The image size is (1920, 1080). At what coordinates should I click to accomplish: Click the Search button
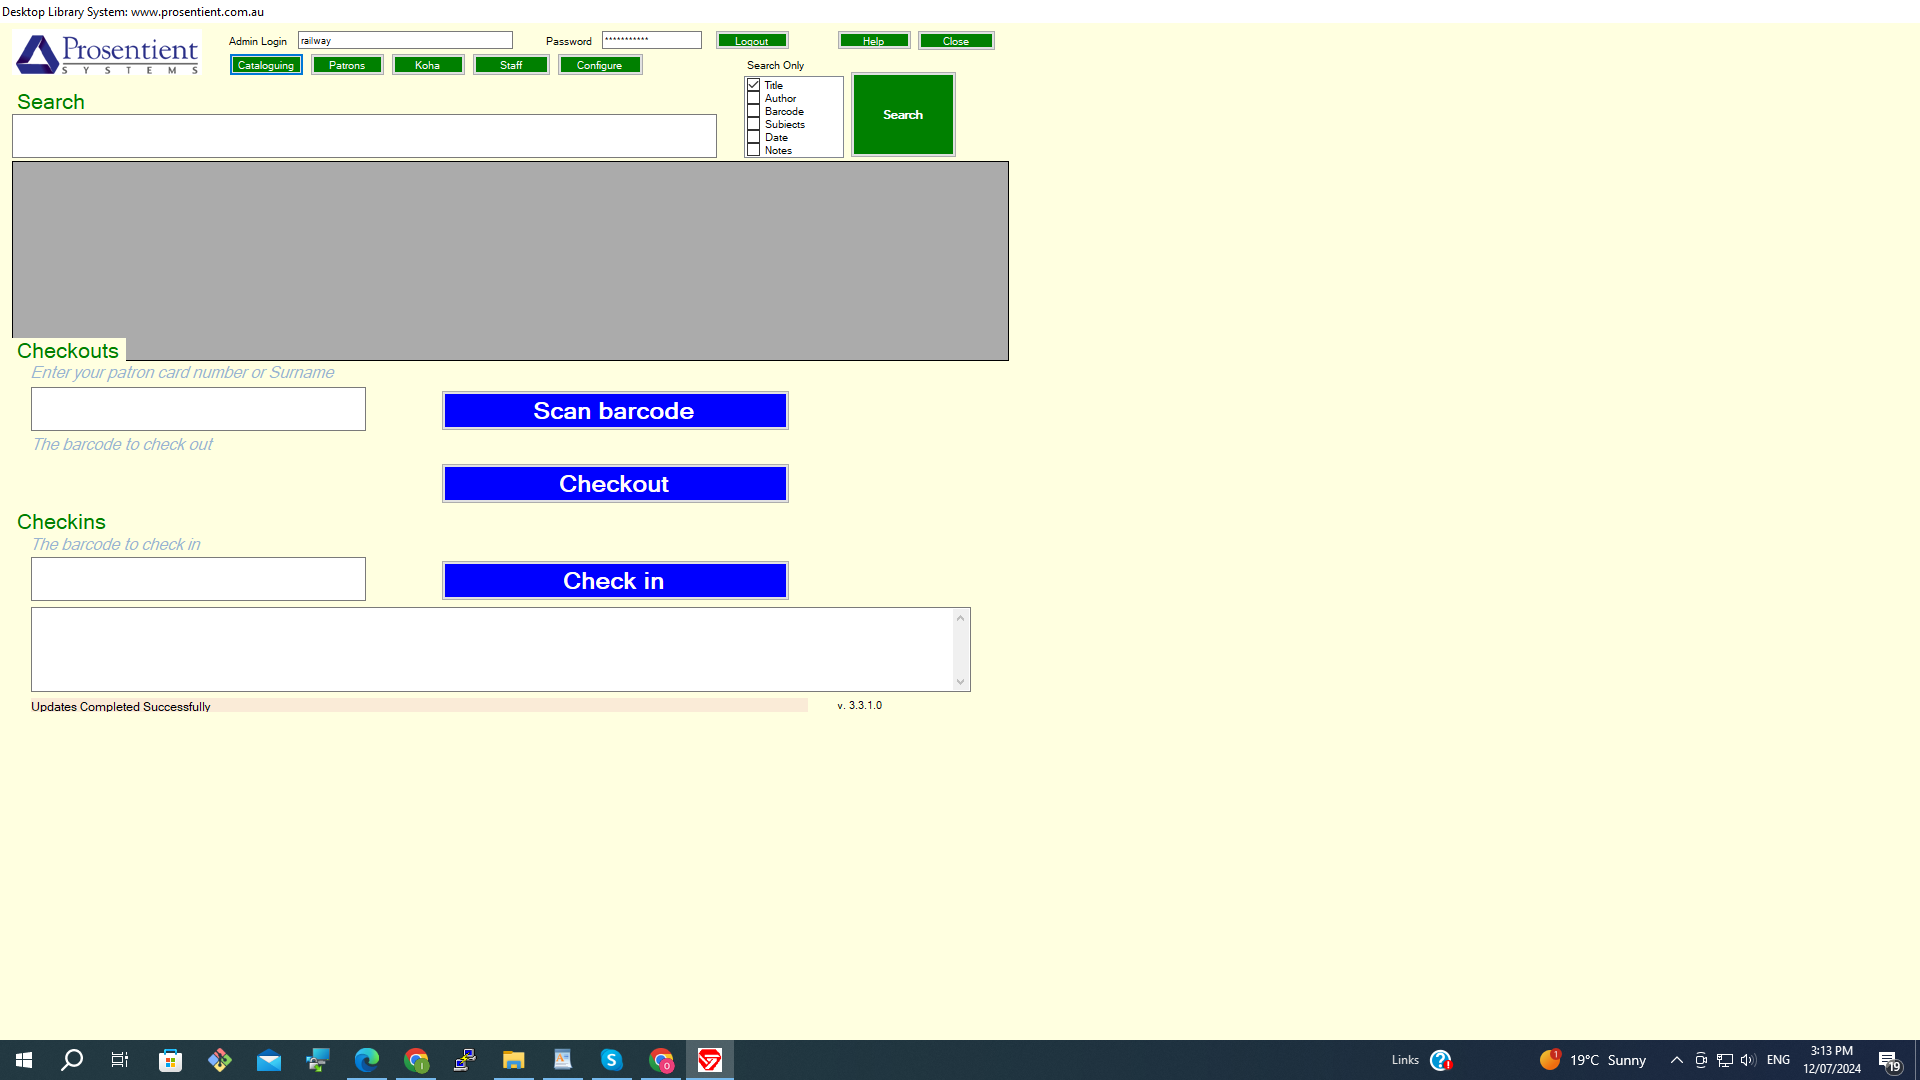(x=902, y=113)
